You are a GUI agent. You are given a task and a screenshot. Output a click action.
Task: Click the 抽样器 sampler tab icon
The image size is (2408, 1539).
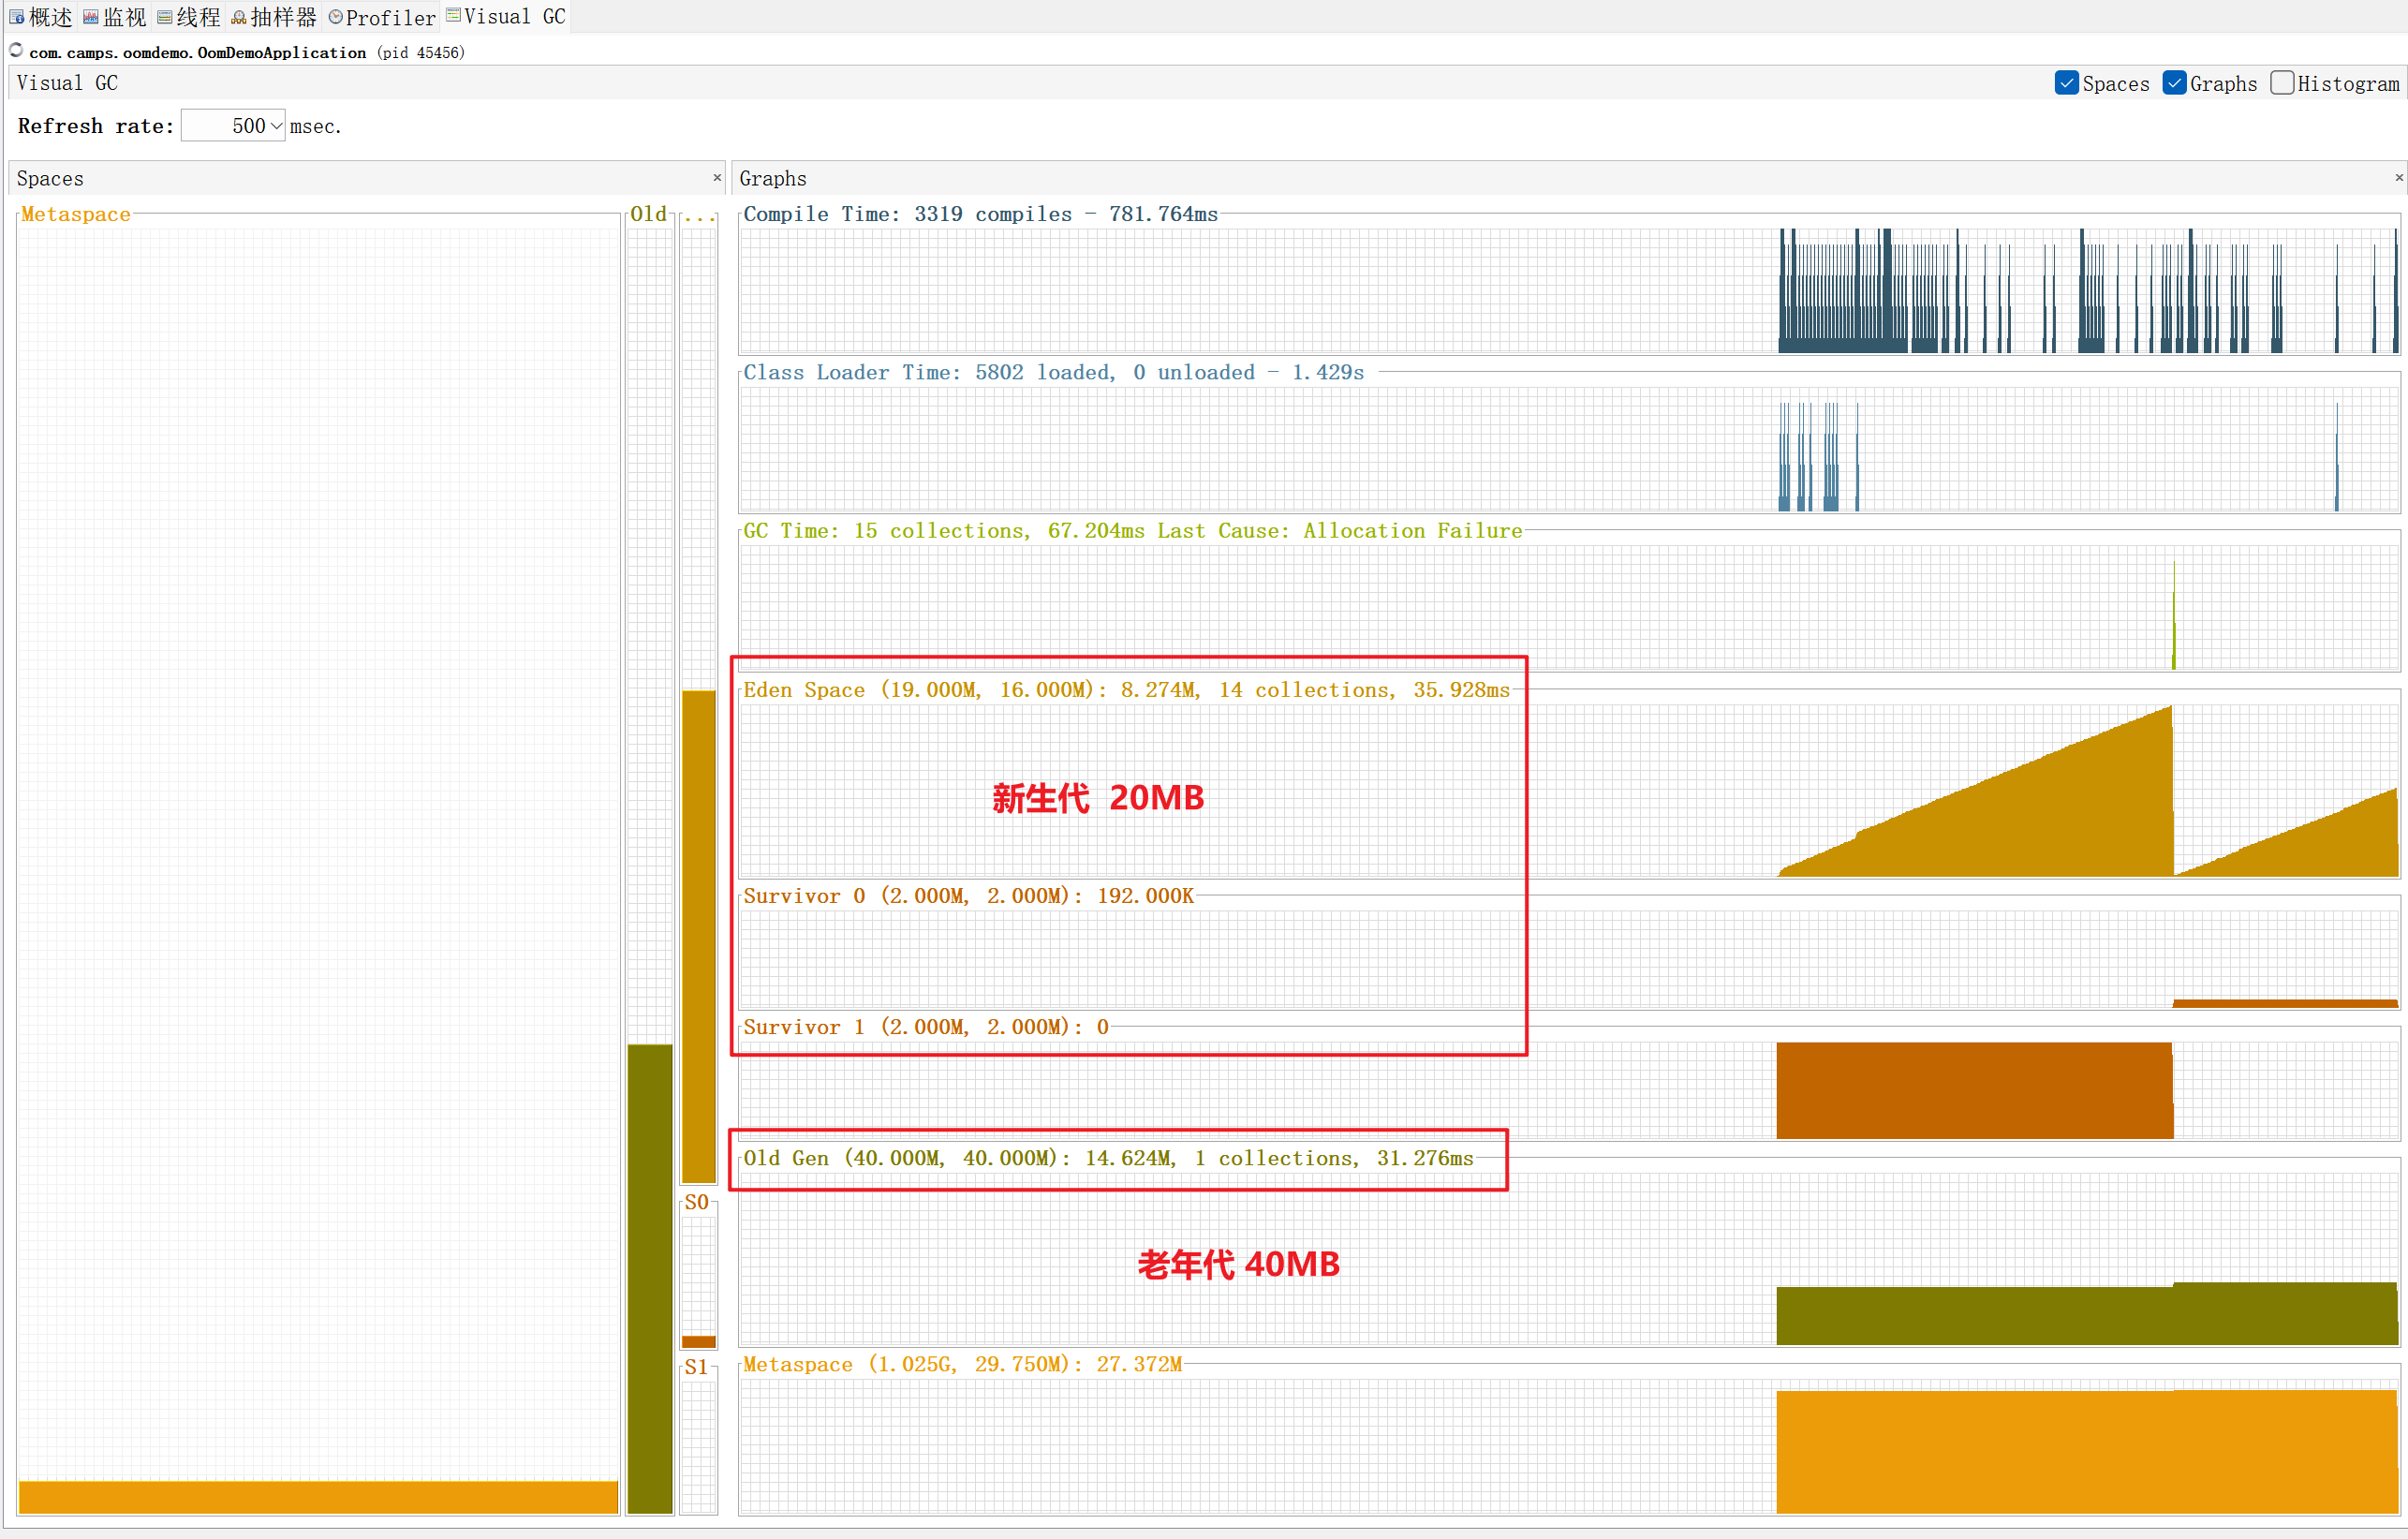(239, 17)
